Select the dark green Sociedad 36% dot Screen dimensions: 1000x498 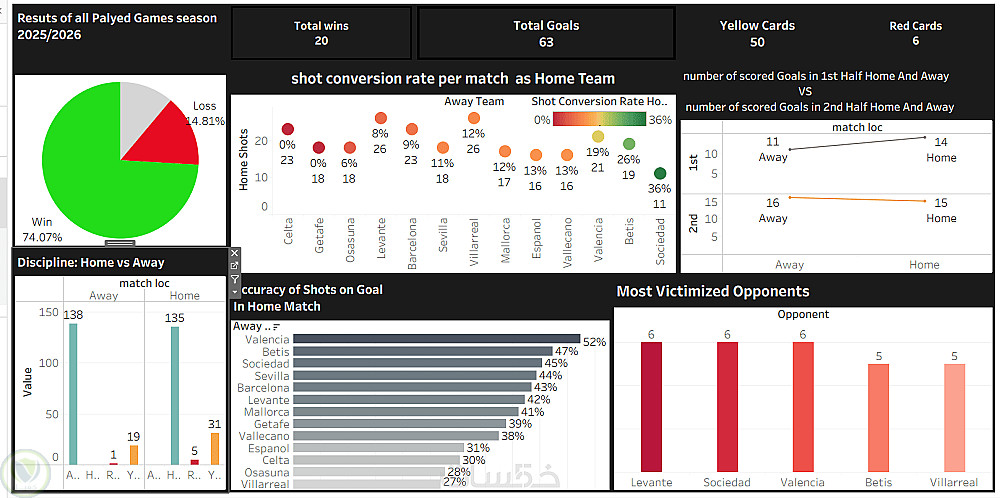coord(660,173)
